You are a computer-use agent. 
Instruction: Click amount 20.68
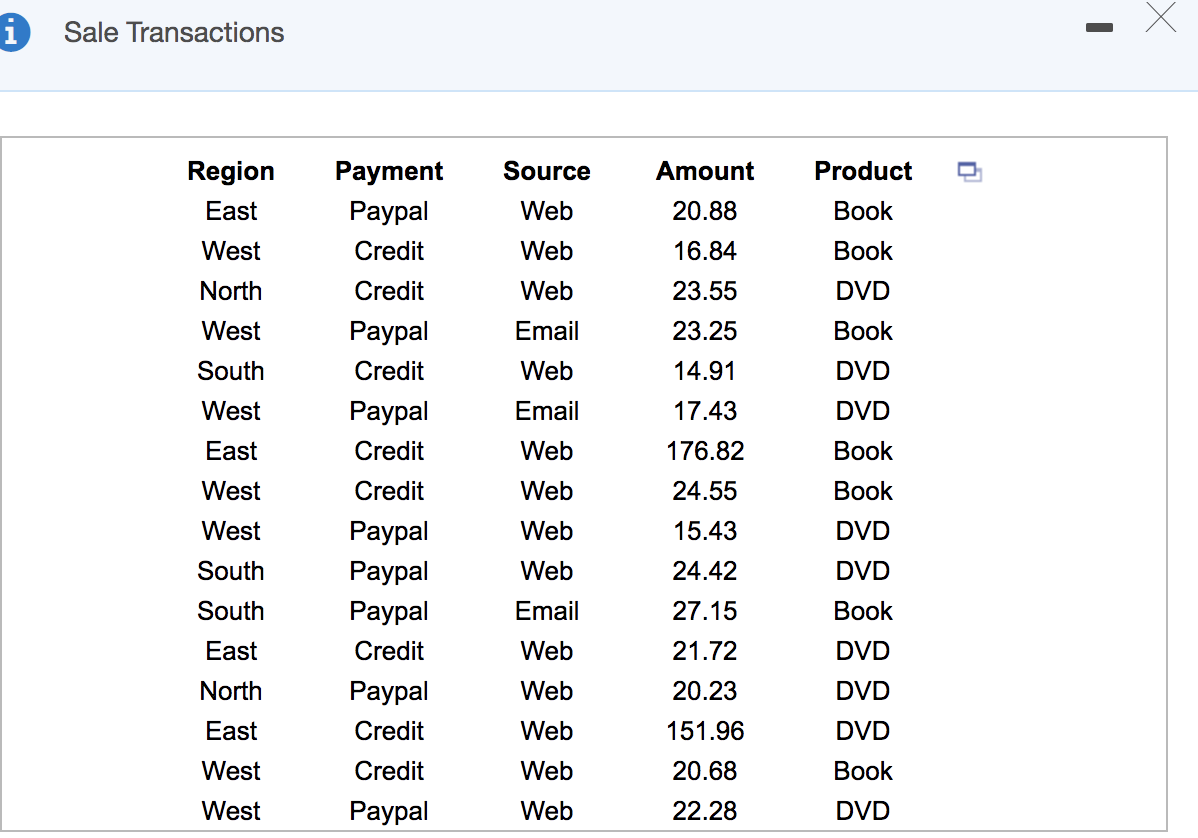(x=704, y=771)
